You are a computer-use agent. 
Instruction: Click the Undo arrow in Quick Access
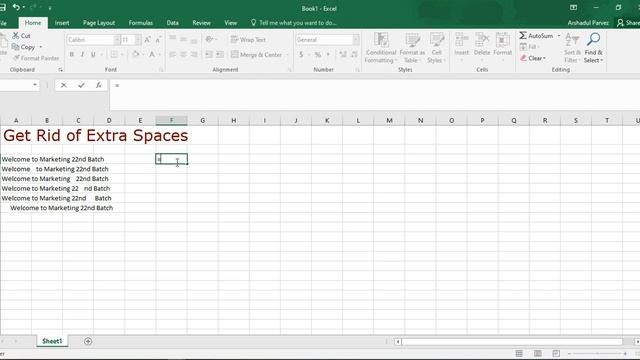click(16, 7)
